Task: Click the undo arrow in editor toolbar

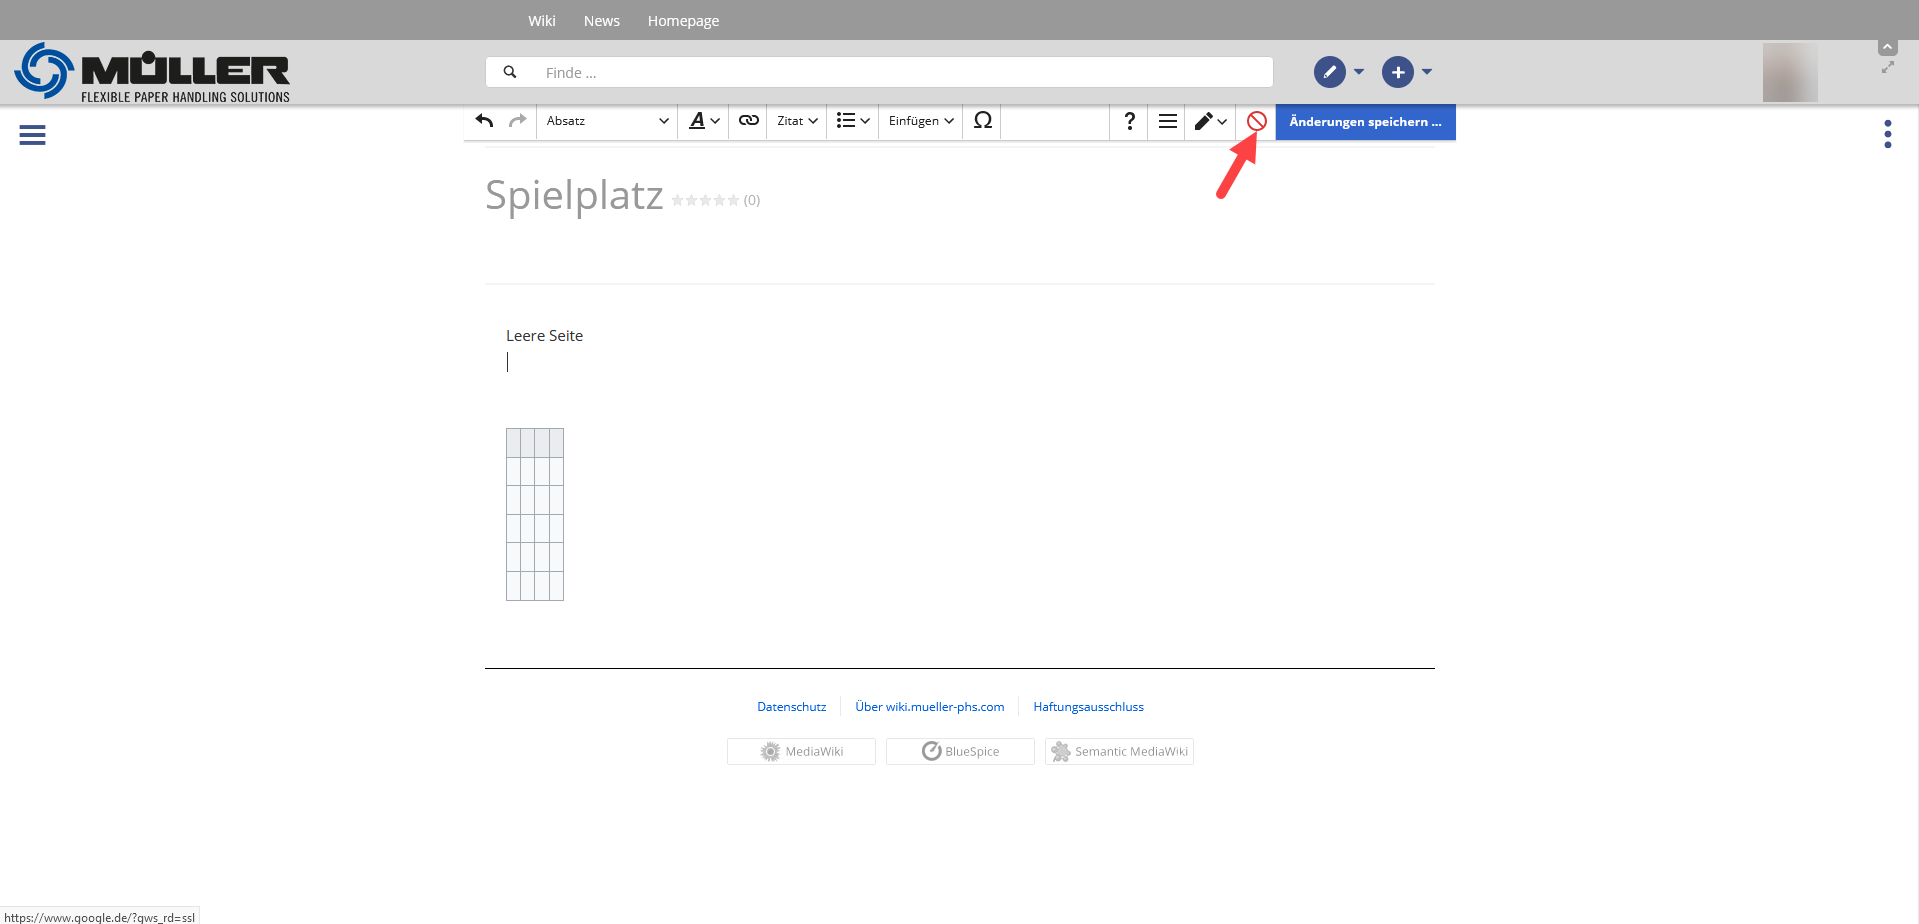Action: coord(485,121)
